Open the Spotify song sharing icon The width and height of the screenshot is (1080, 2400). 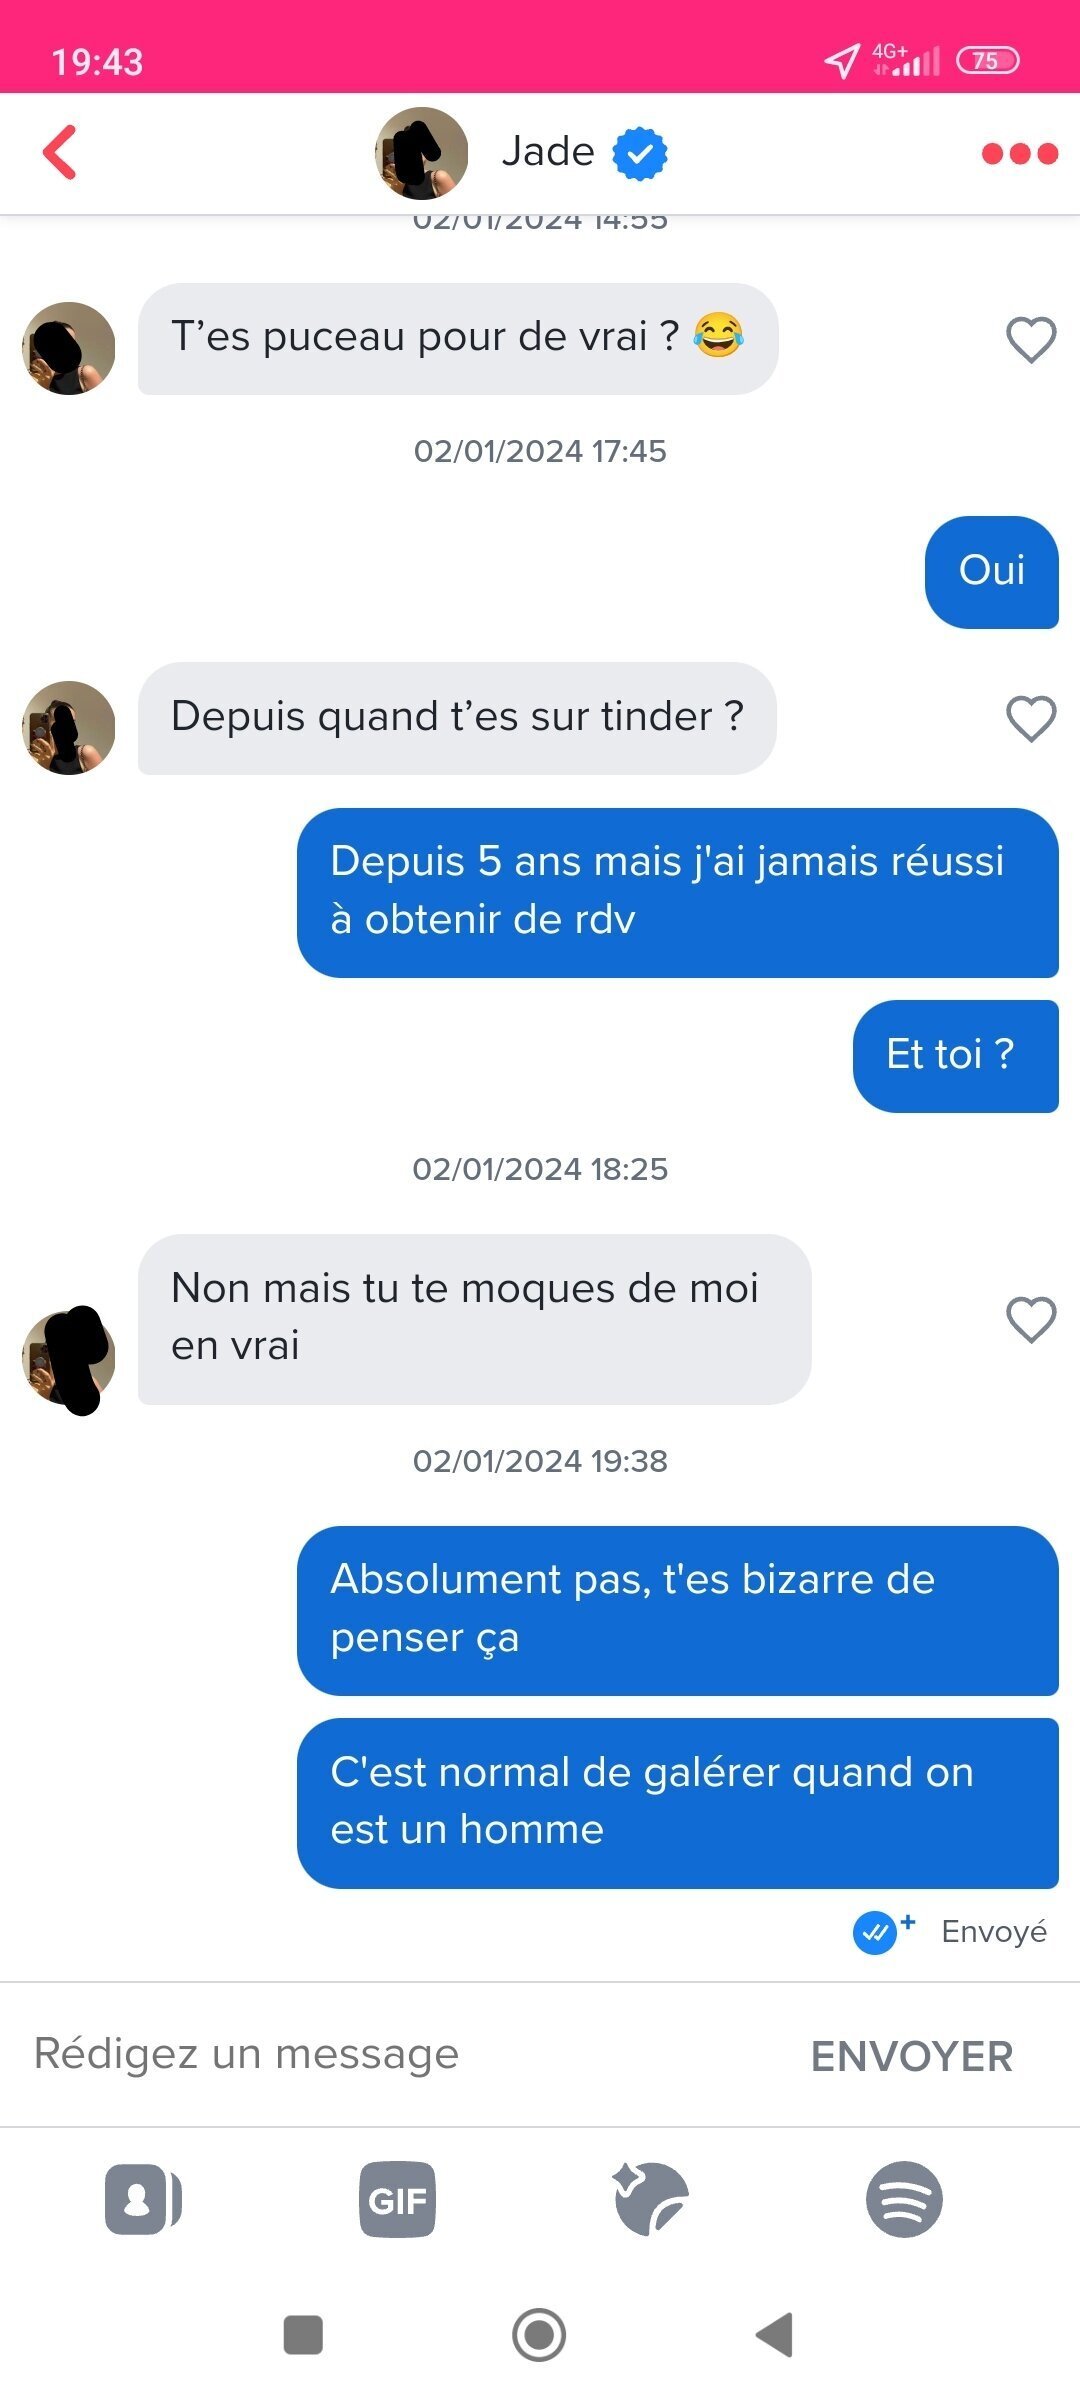tap(904, 2199)
